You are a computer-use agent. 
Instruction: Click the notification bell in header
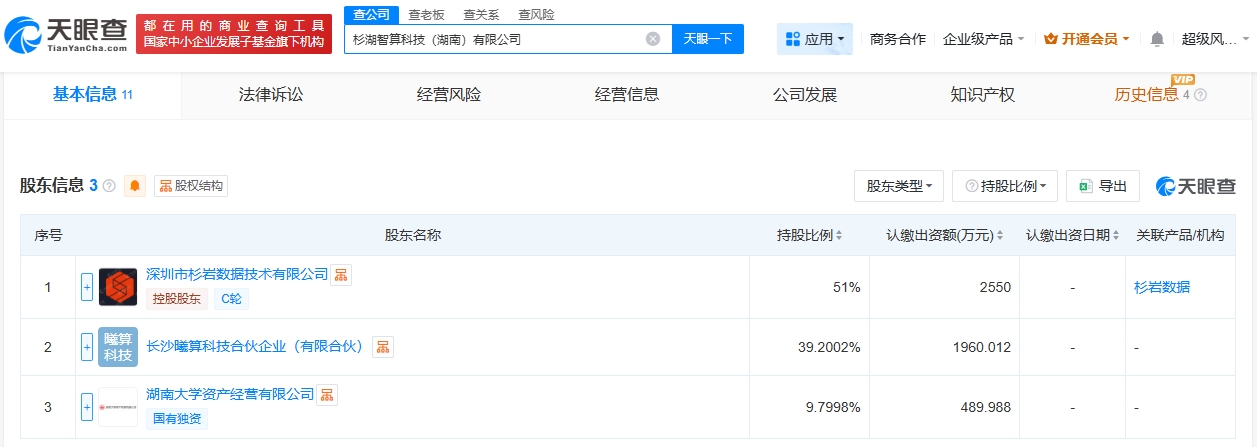point(1157,39)
